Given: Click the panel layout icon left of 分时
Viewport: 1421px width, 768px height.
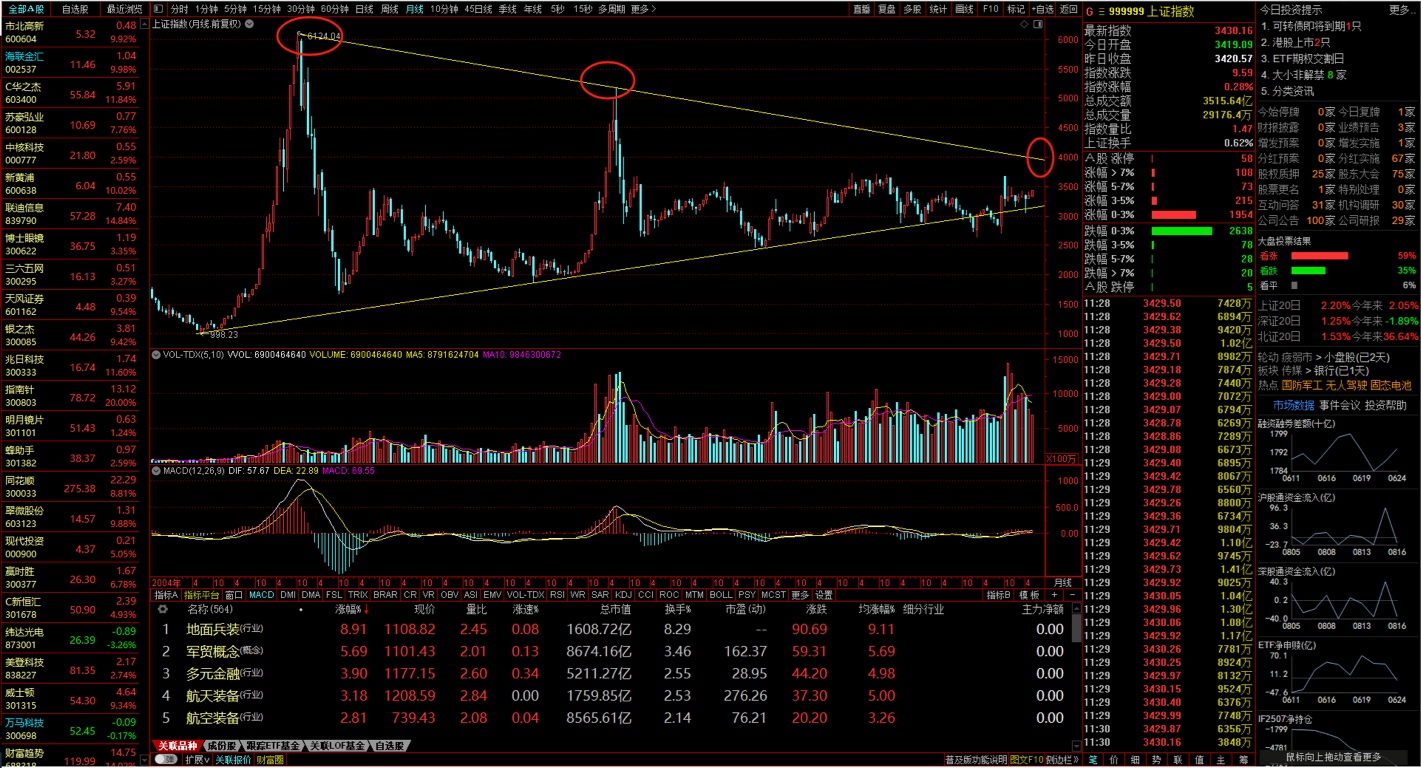Looking at the screenshot, I should pyautogui.click(x=159, y=8).
